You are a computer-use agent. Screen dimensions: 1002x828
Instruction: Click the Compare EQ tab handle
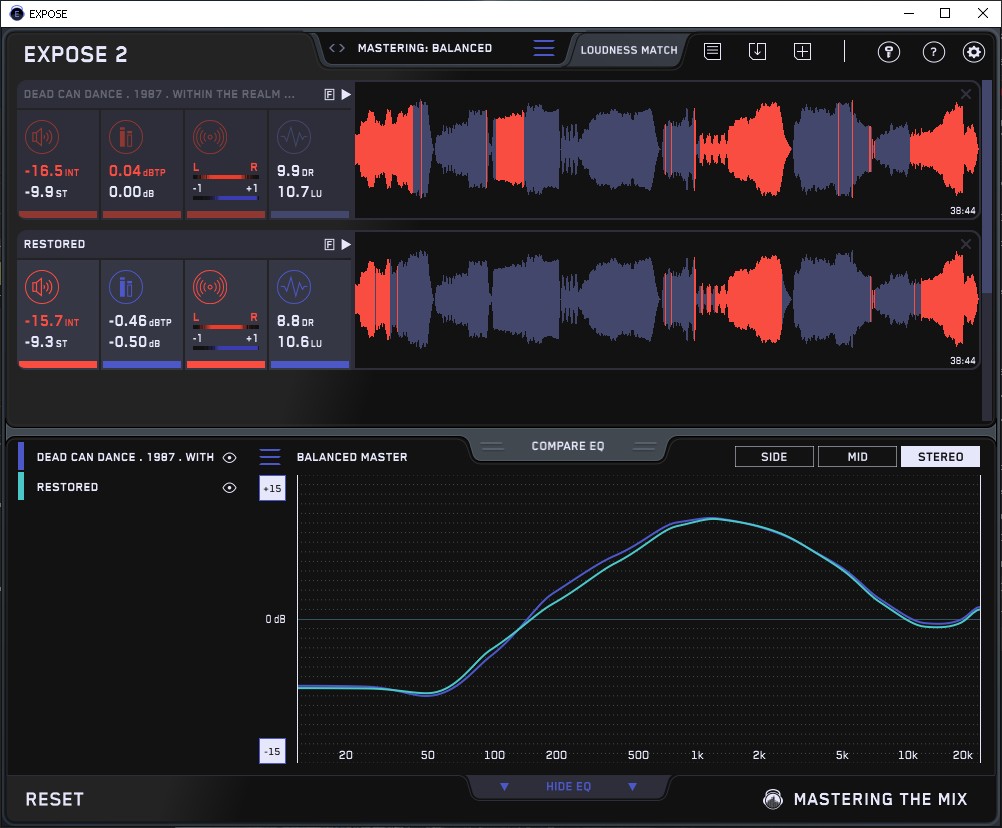click(567, 446)
